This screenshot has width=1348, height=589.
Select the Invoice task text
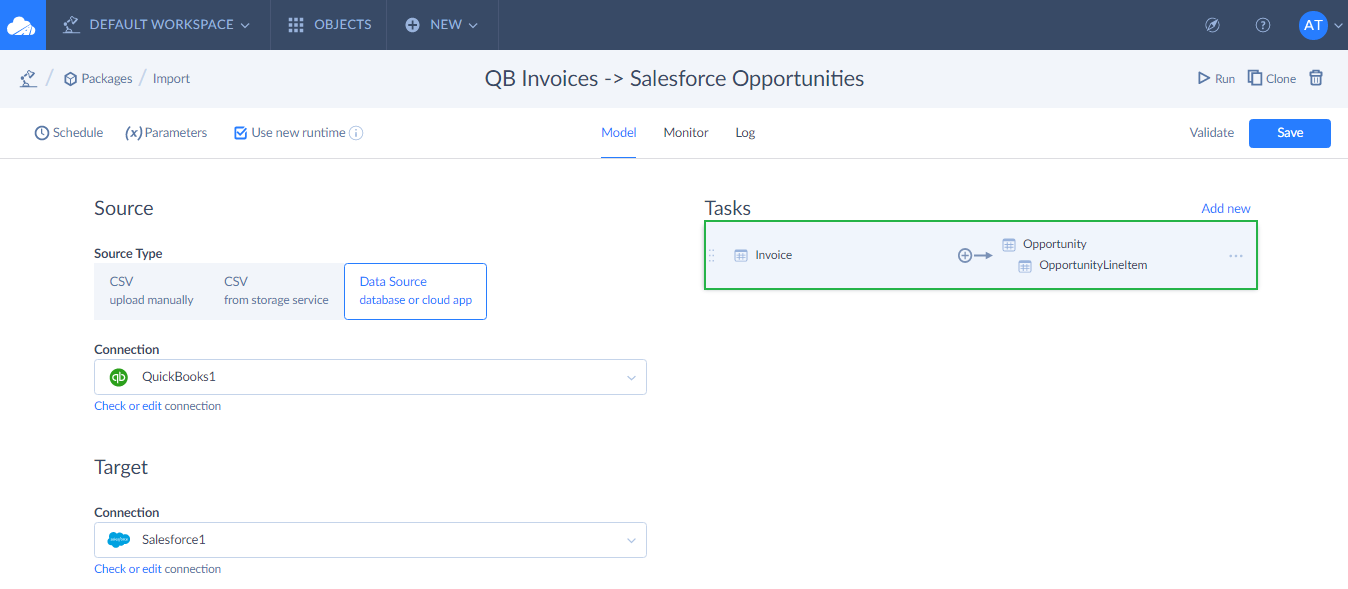pyautogui.click(x=774, y=255)
